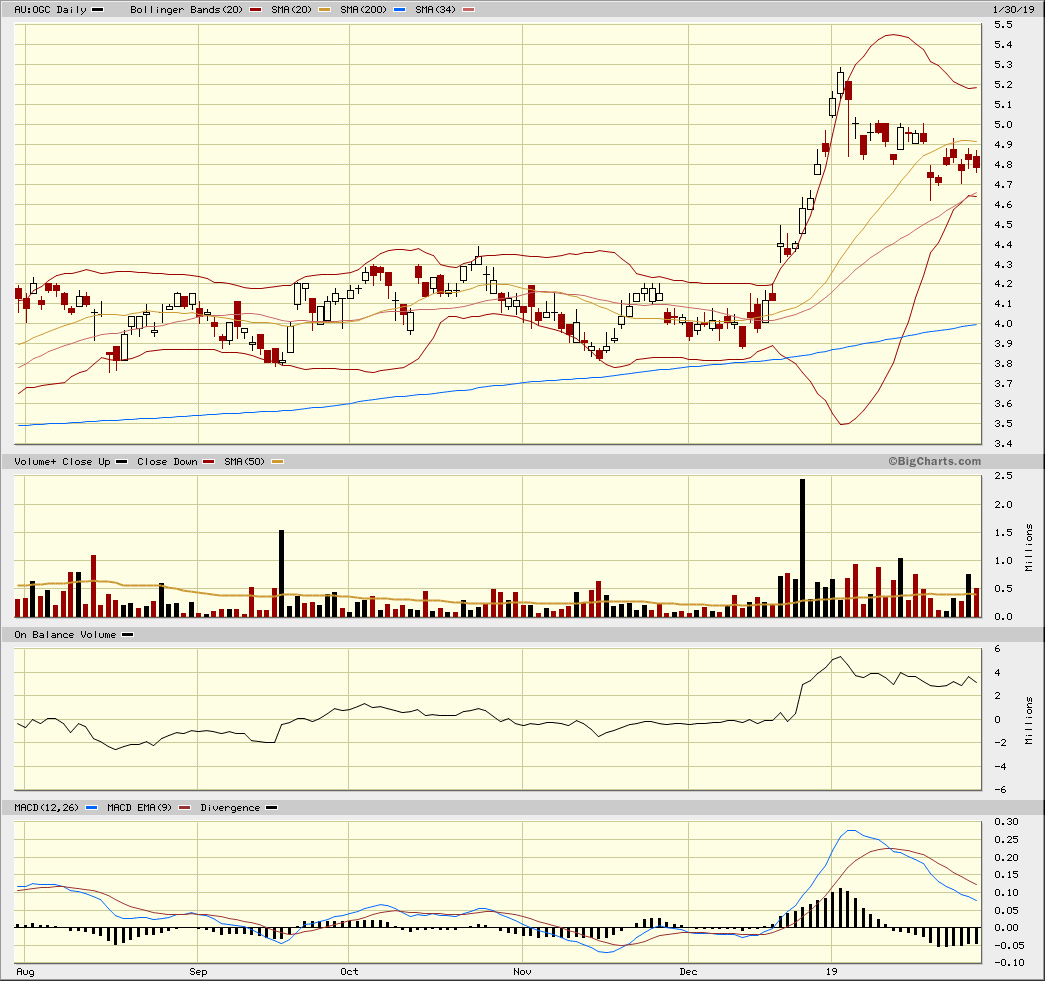Click the 4.0 price axis value
The width and height of the screenshot is (1045, 981).
click(1003, 324)
